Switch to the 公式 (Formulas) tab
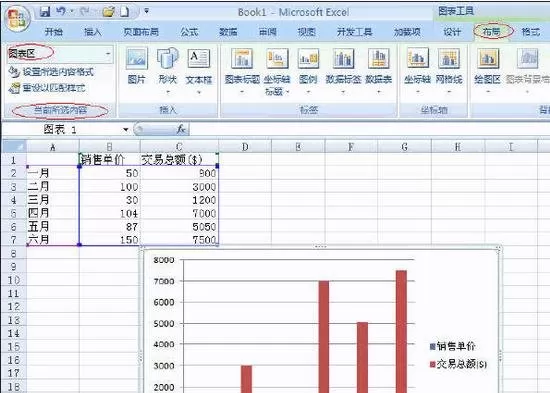Screen dimensions: 550x393 point(189,32)
